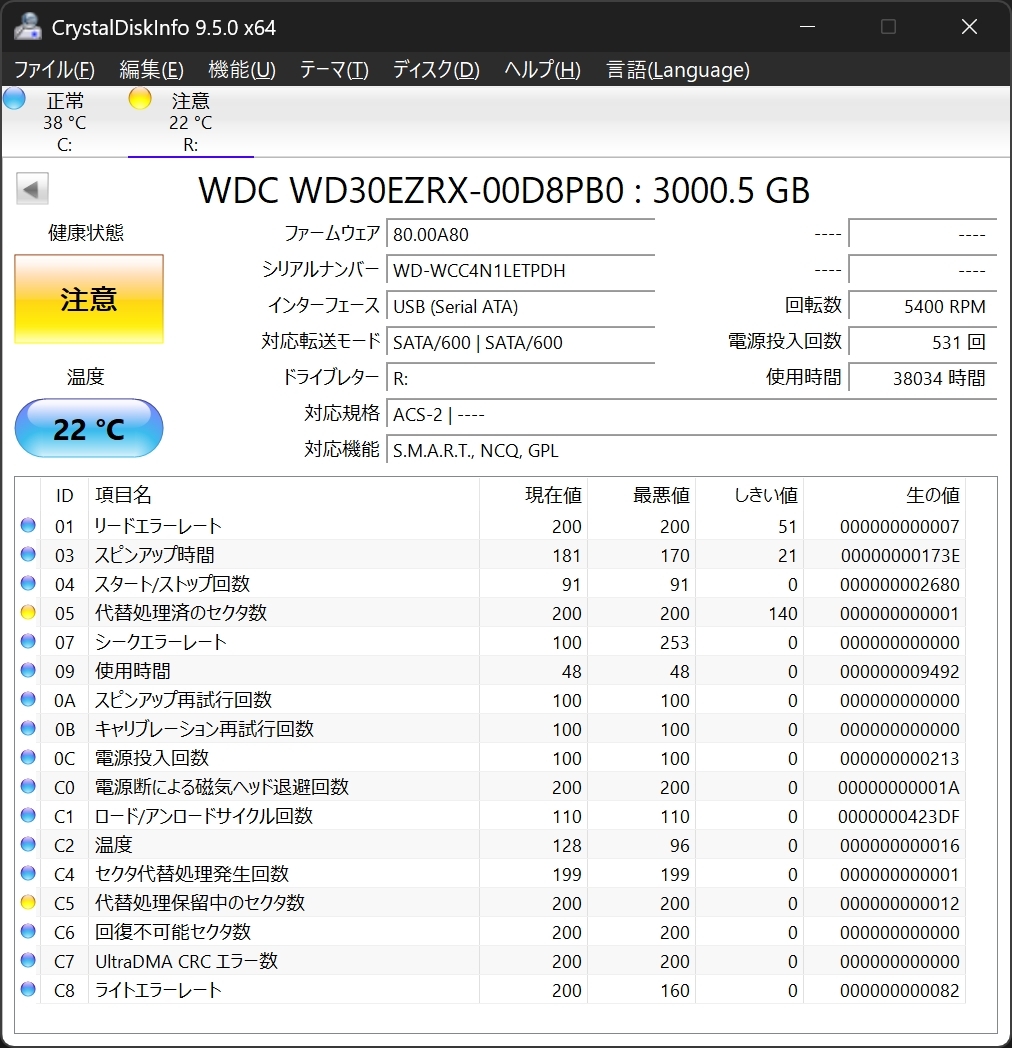
Task: Click status dot for 01 リードエラーレート
Action: pos(28,525)
